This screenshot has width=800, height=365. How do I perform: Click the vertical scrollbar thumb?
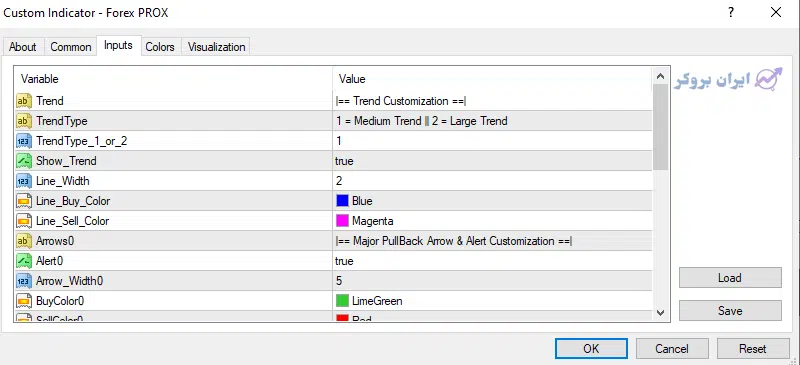point(660,127)
